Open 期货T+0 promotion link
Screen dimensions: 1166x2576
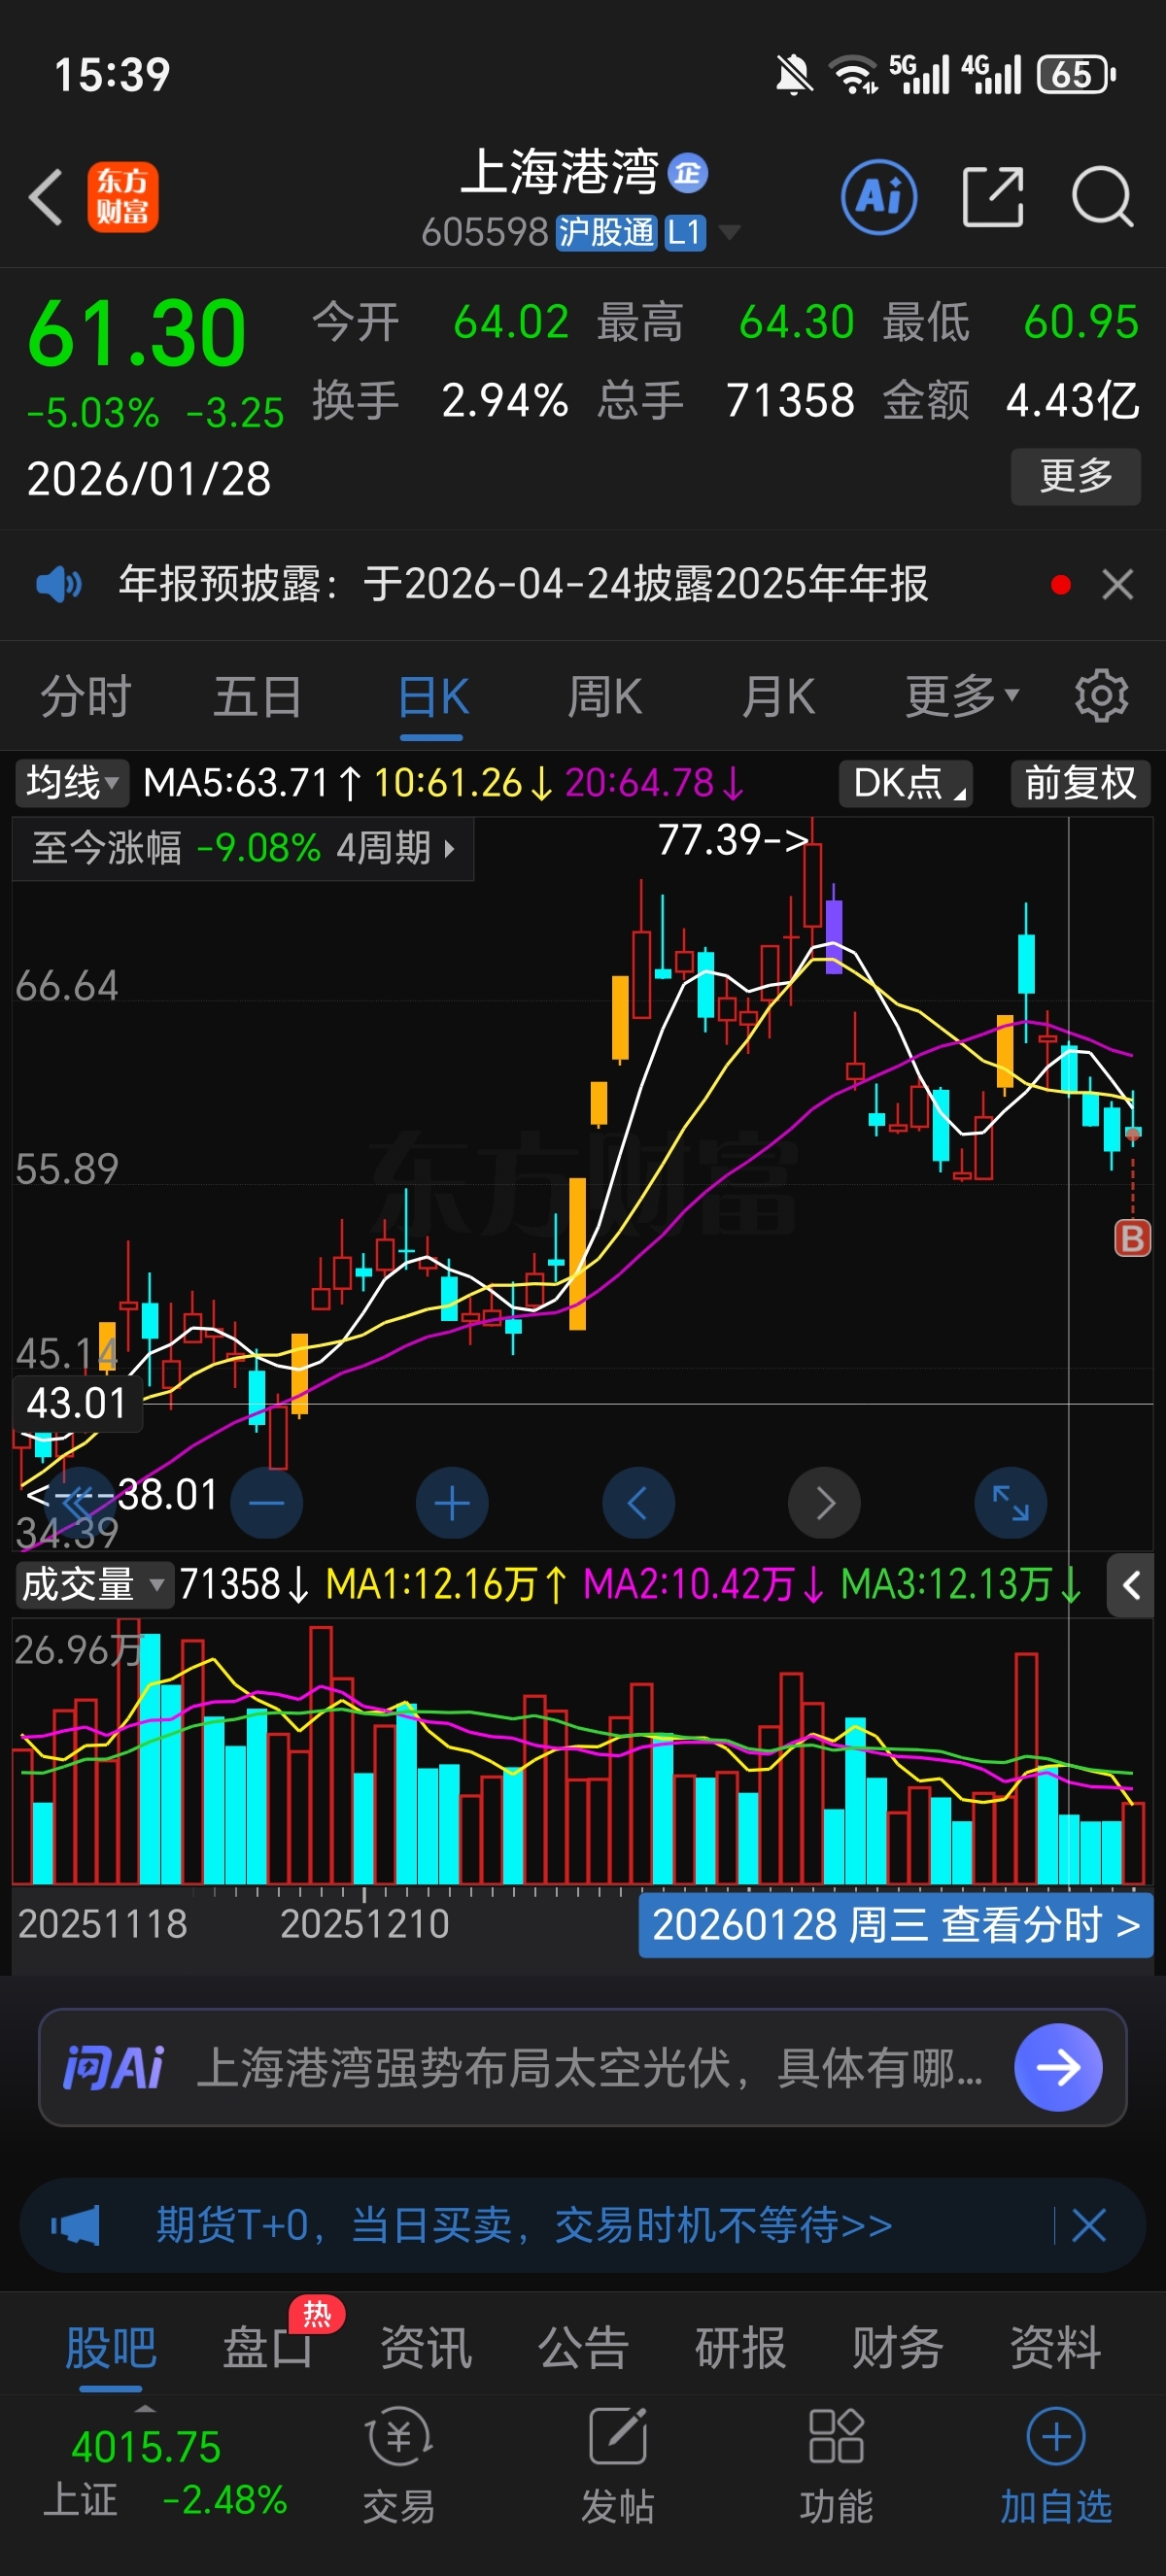pyautogui.click(x=524, y=2225)
